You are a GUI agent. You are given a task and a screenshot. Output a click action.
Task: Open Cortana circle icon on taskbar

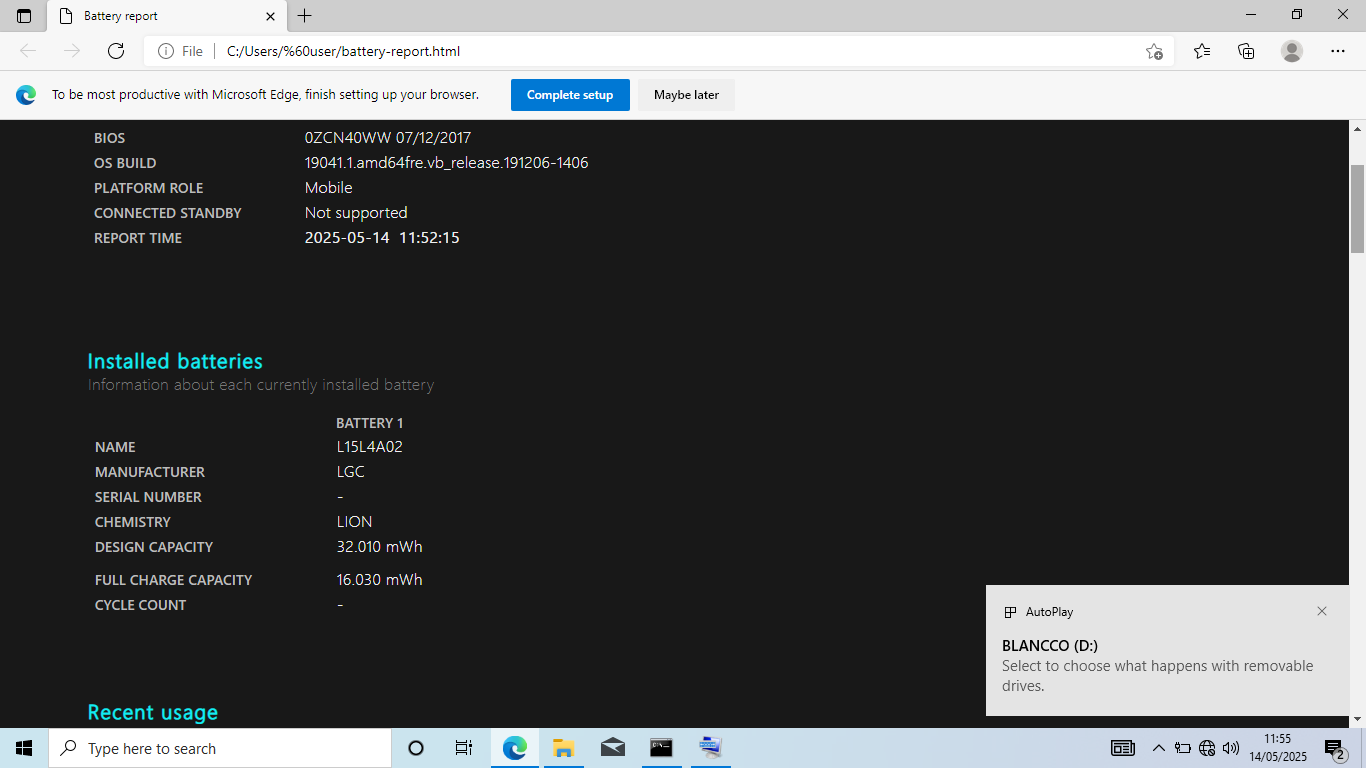416,748
